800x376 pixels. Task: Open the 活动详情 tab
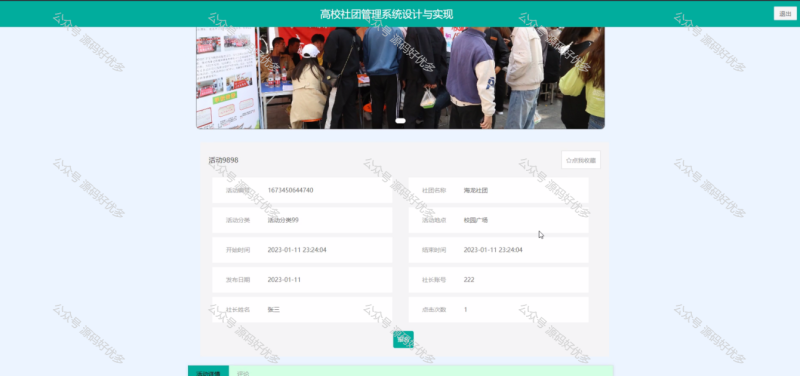(208, 372)
